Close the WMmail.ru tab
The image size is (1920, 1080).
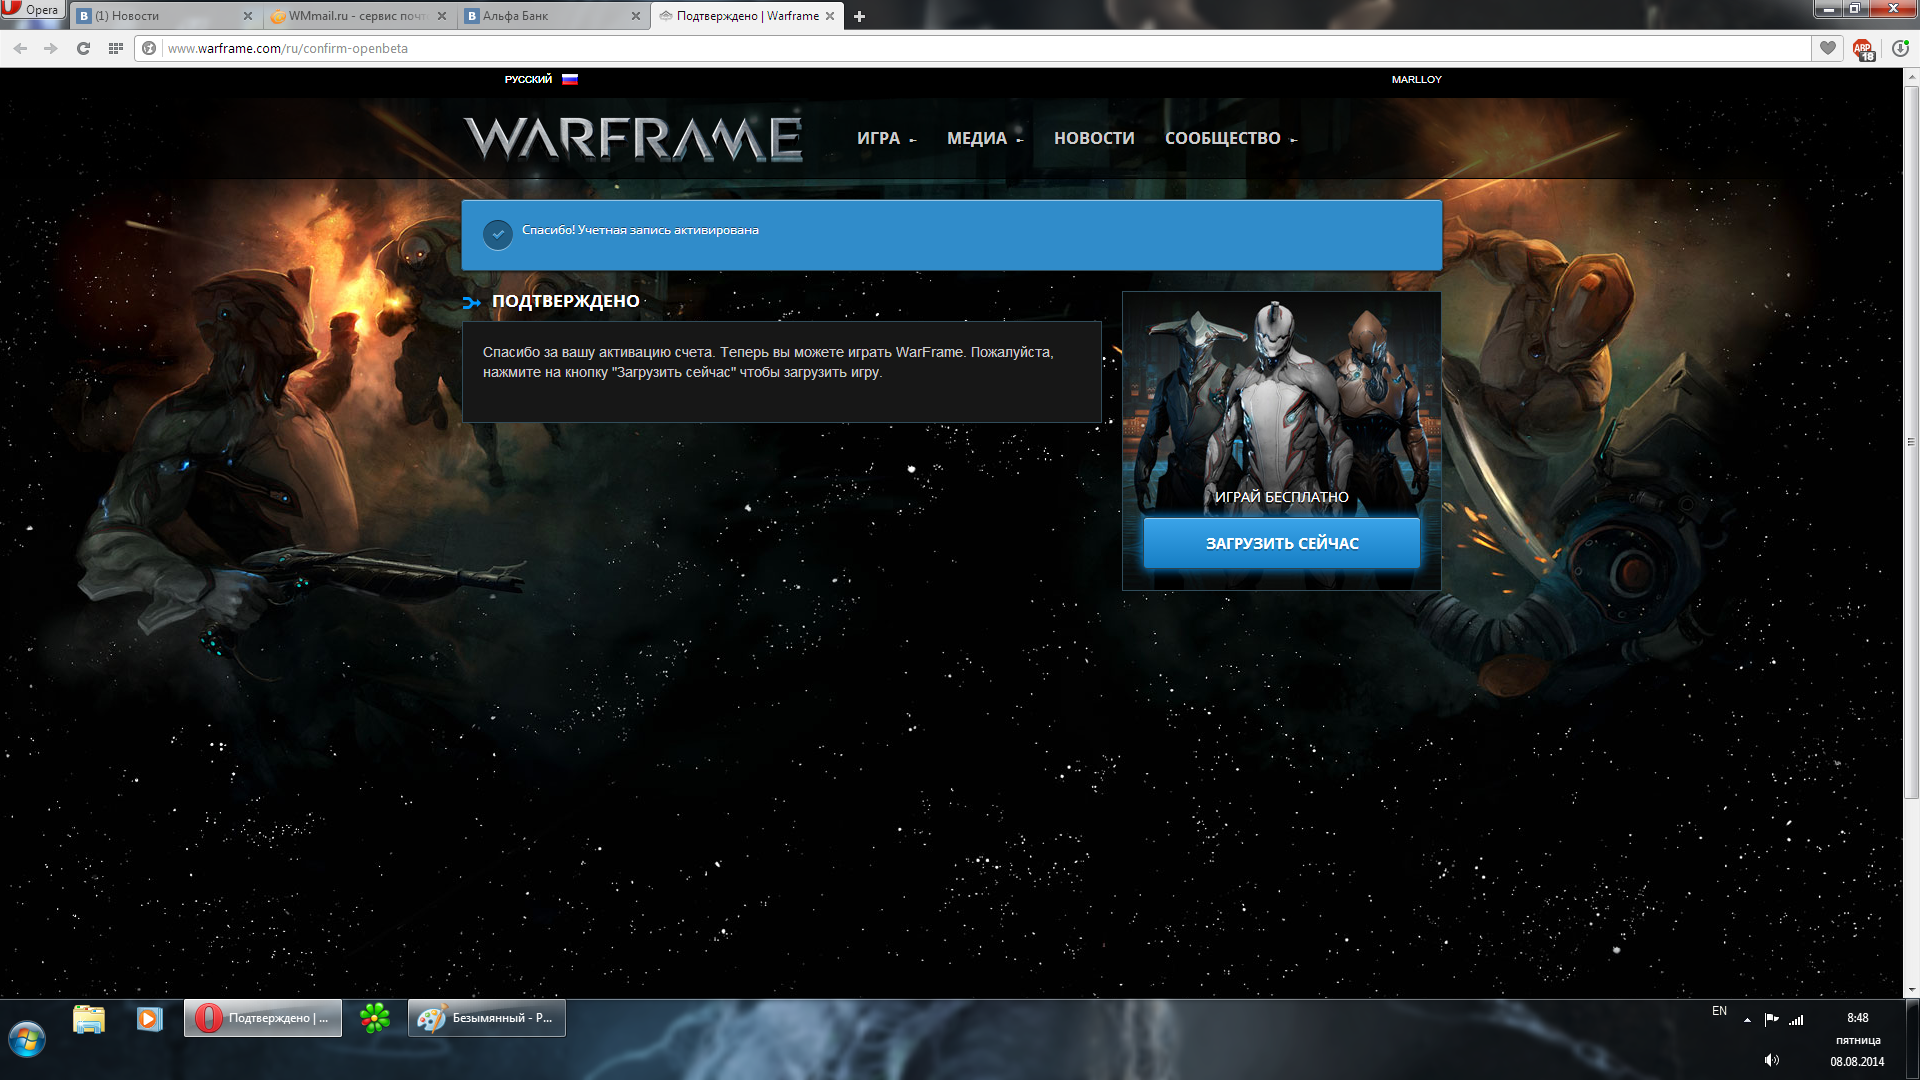click(x=442, y=16)
